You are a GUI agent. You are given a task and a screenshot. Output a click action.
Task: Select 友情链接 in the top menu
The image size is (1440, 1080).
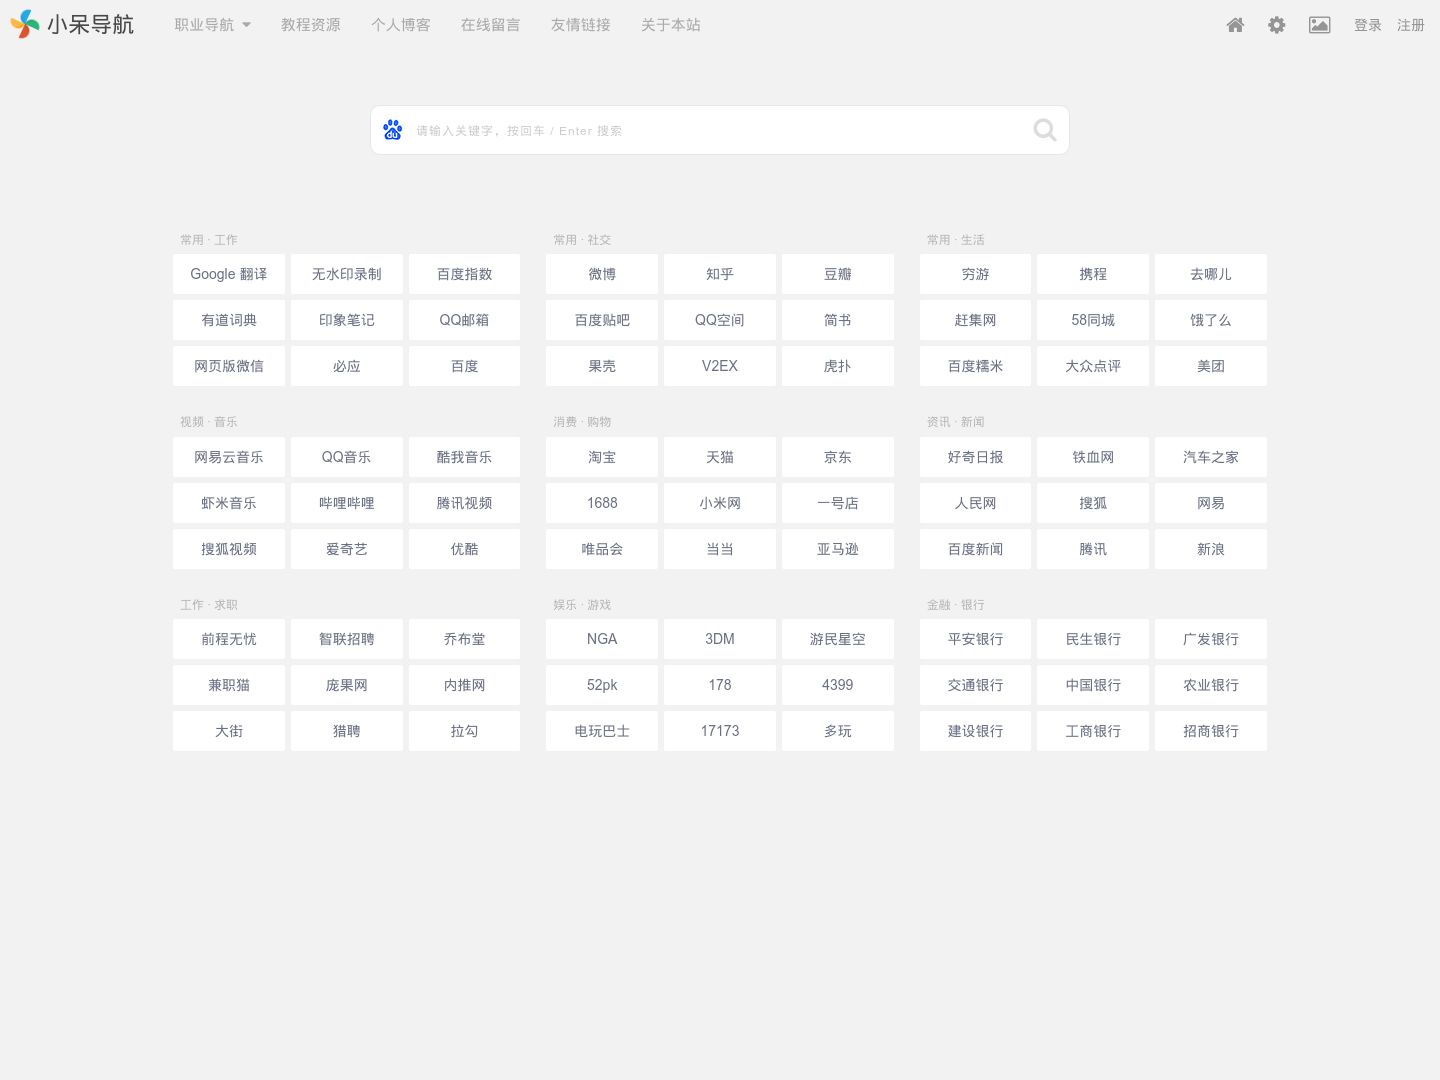click(581, 25)
